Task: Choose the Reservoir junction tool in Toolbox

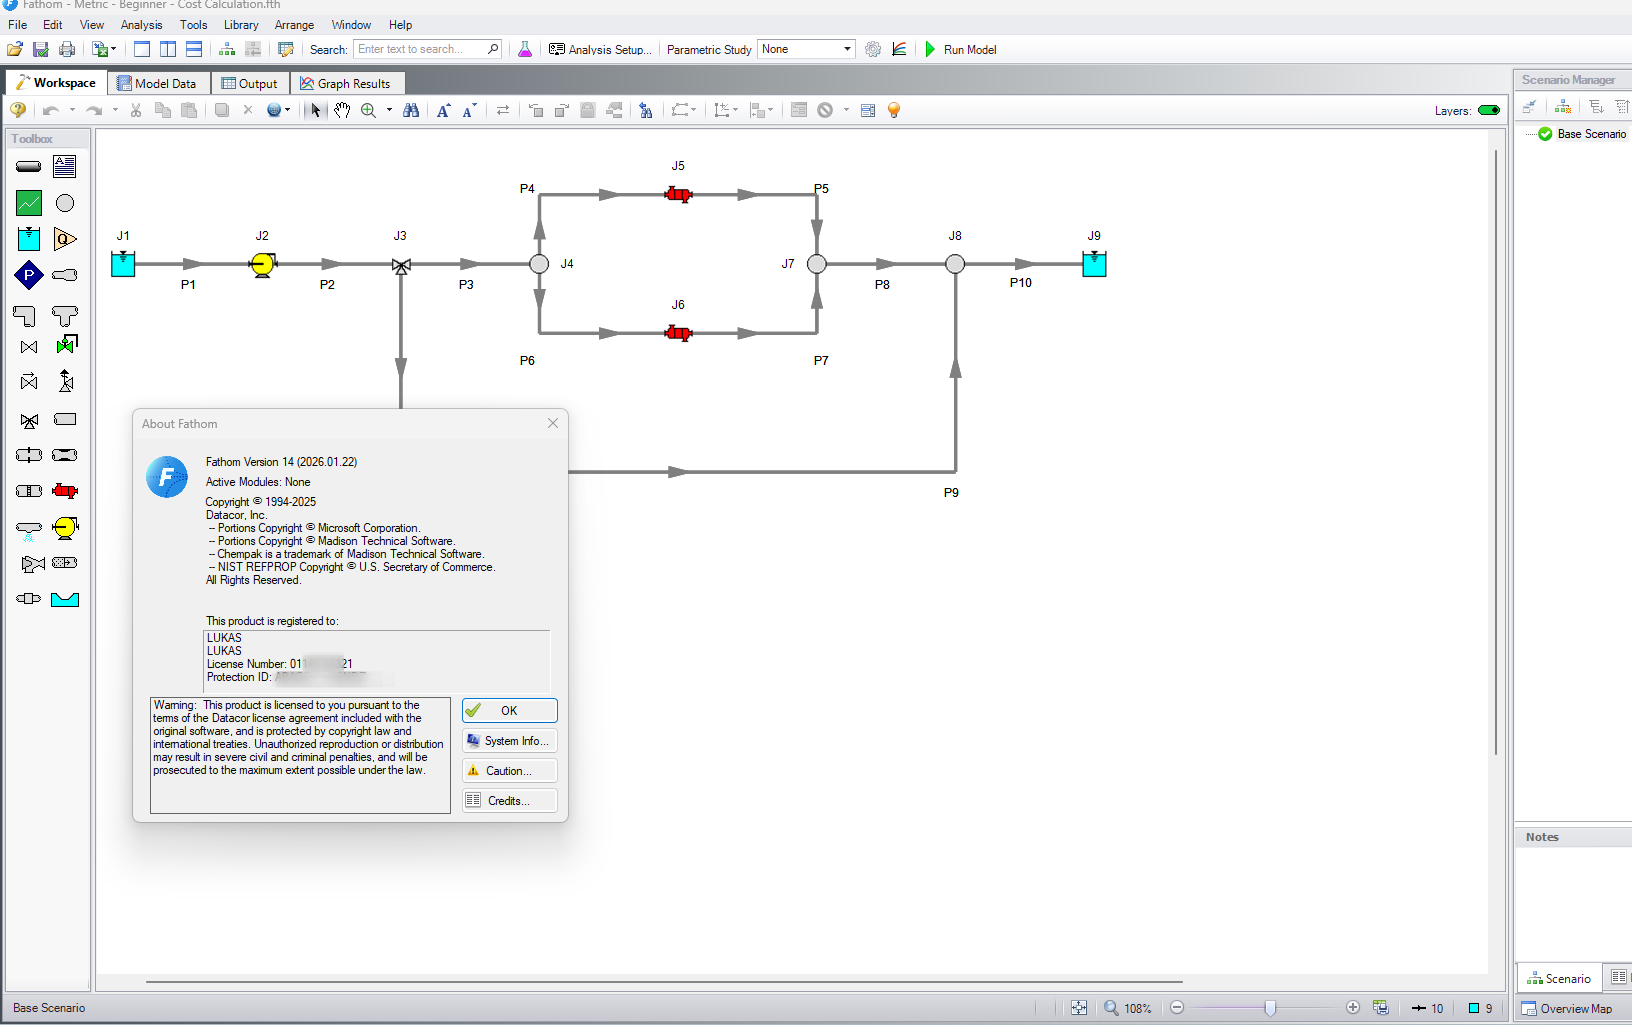Action: [x=29, y=239]
